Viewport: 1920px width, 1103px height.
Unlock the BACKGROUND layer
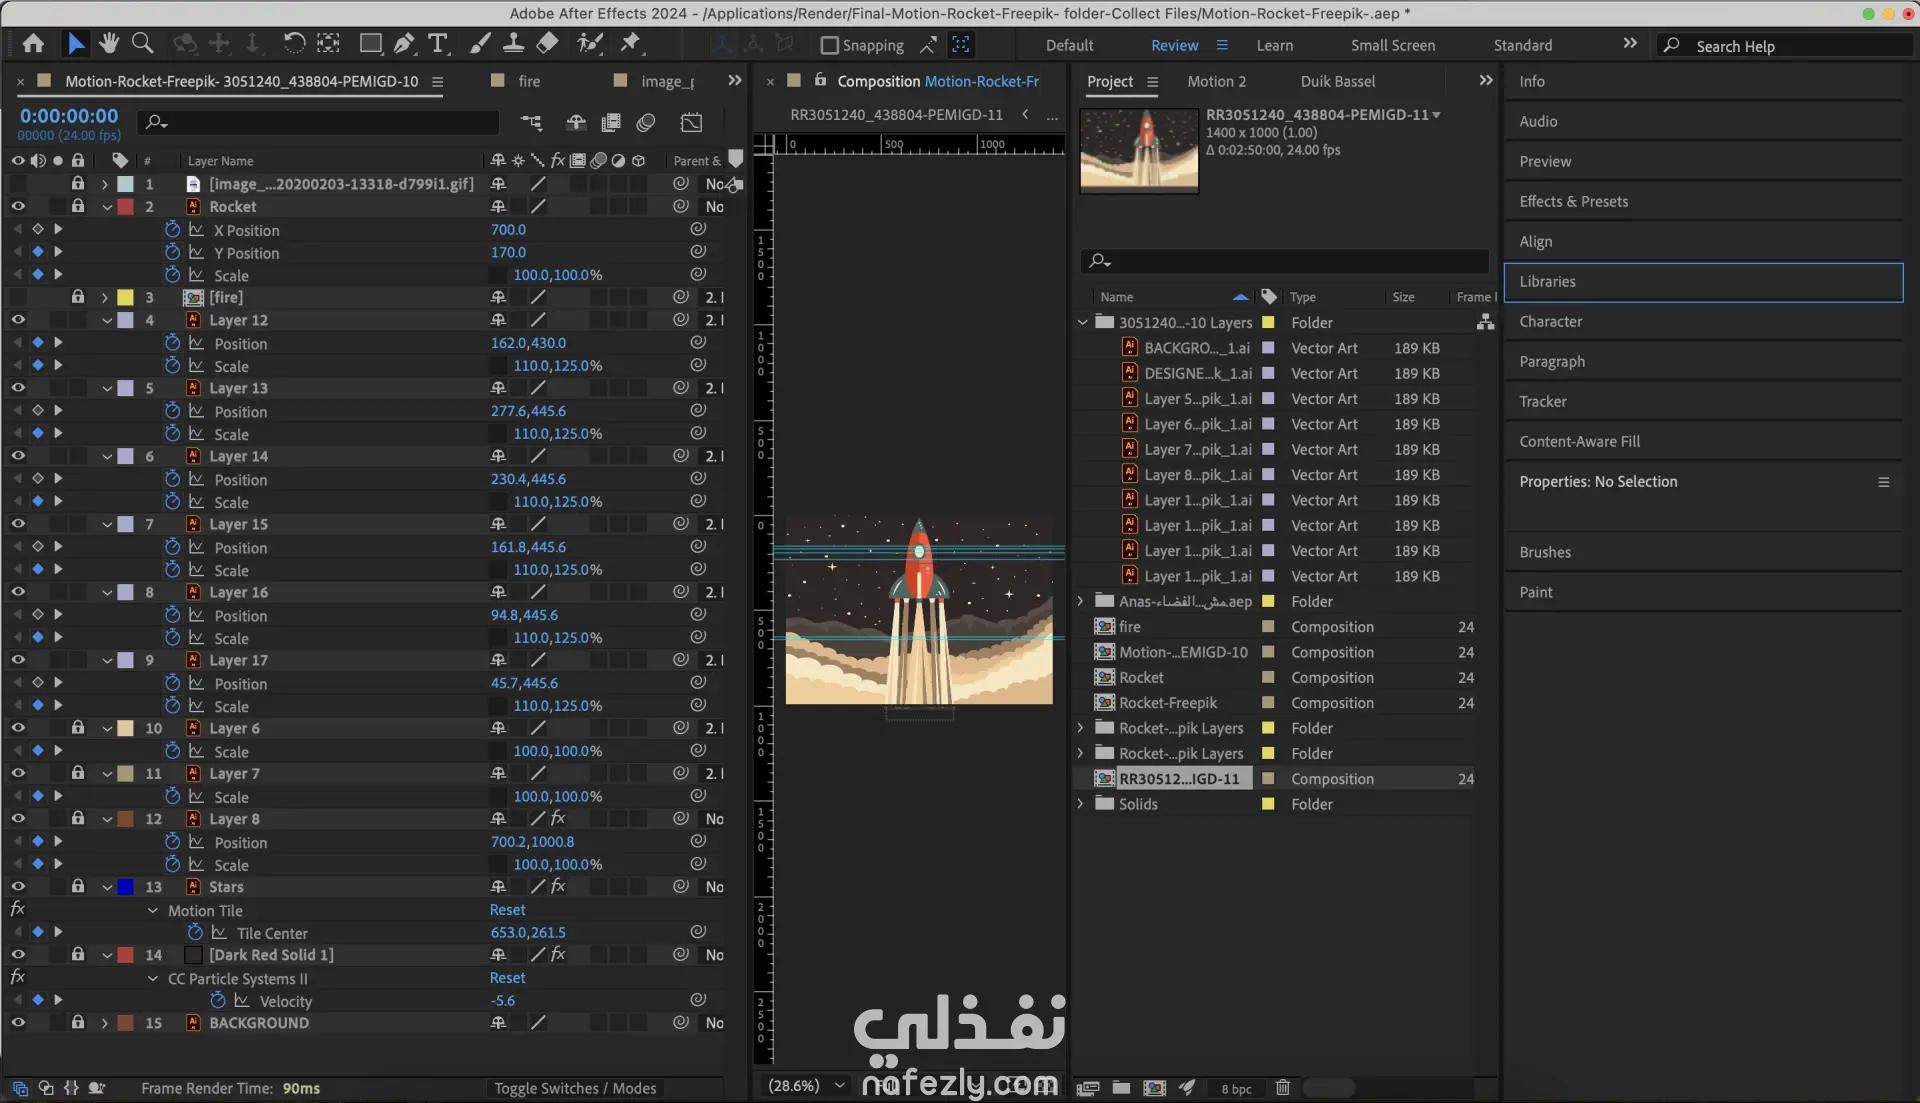tap(78, 1022)
